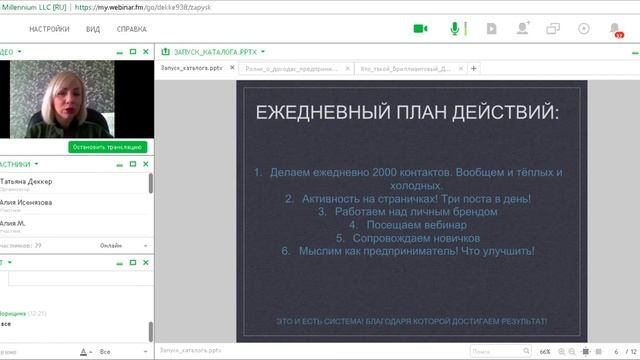Viewport: 640px width, 360px height.
Task: Switch to the second presentation tab
Action: click(291, 69)
